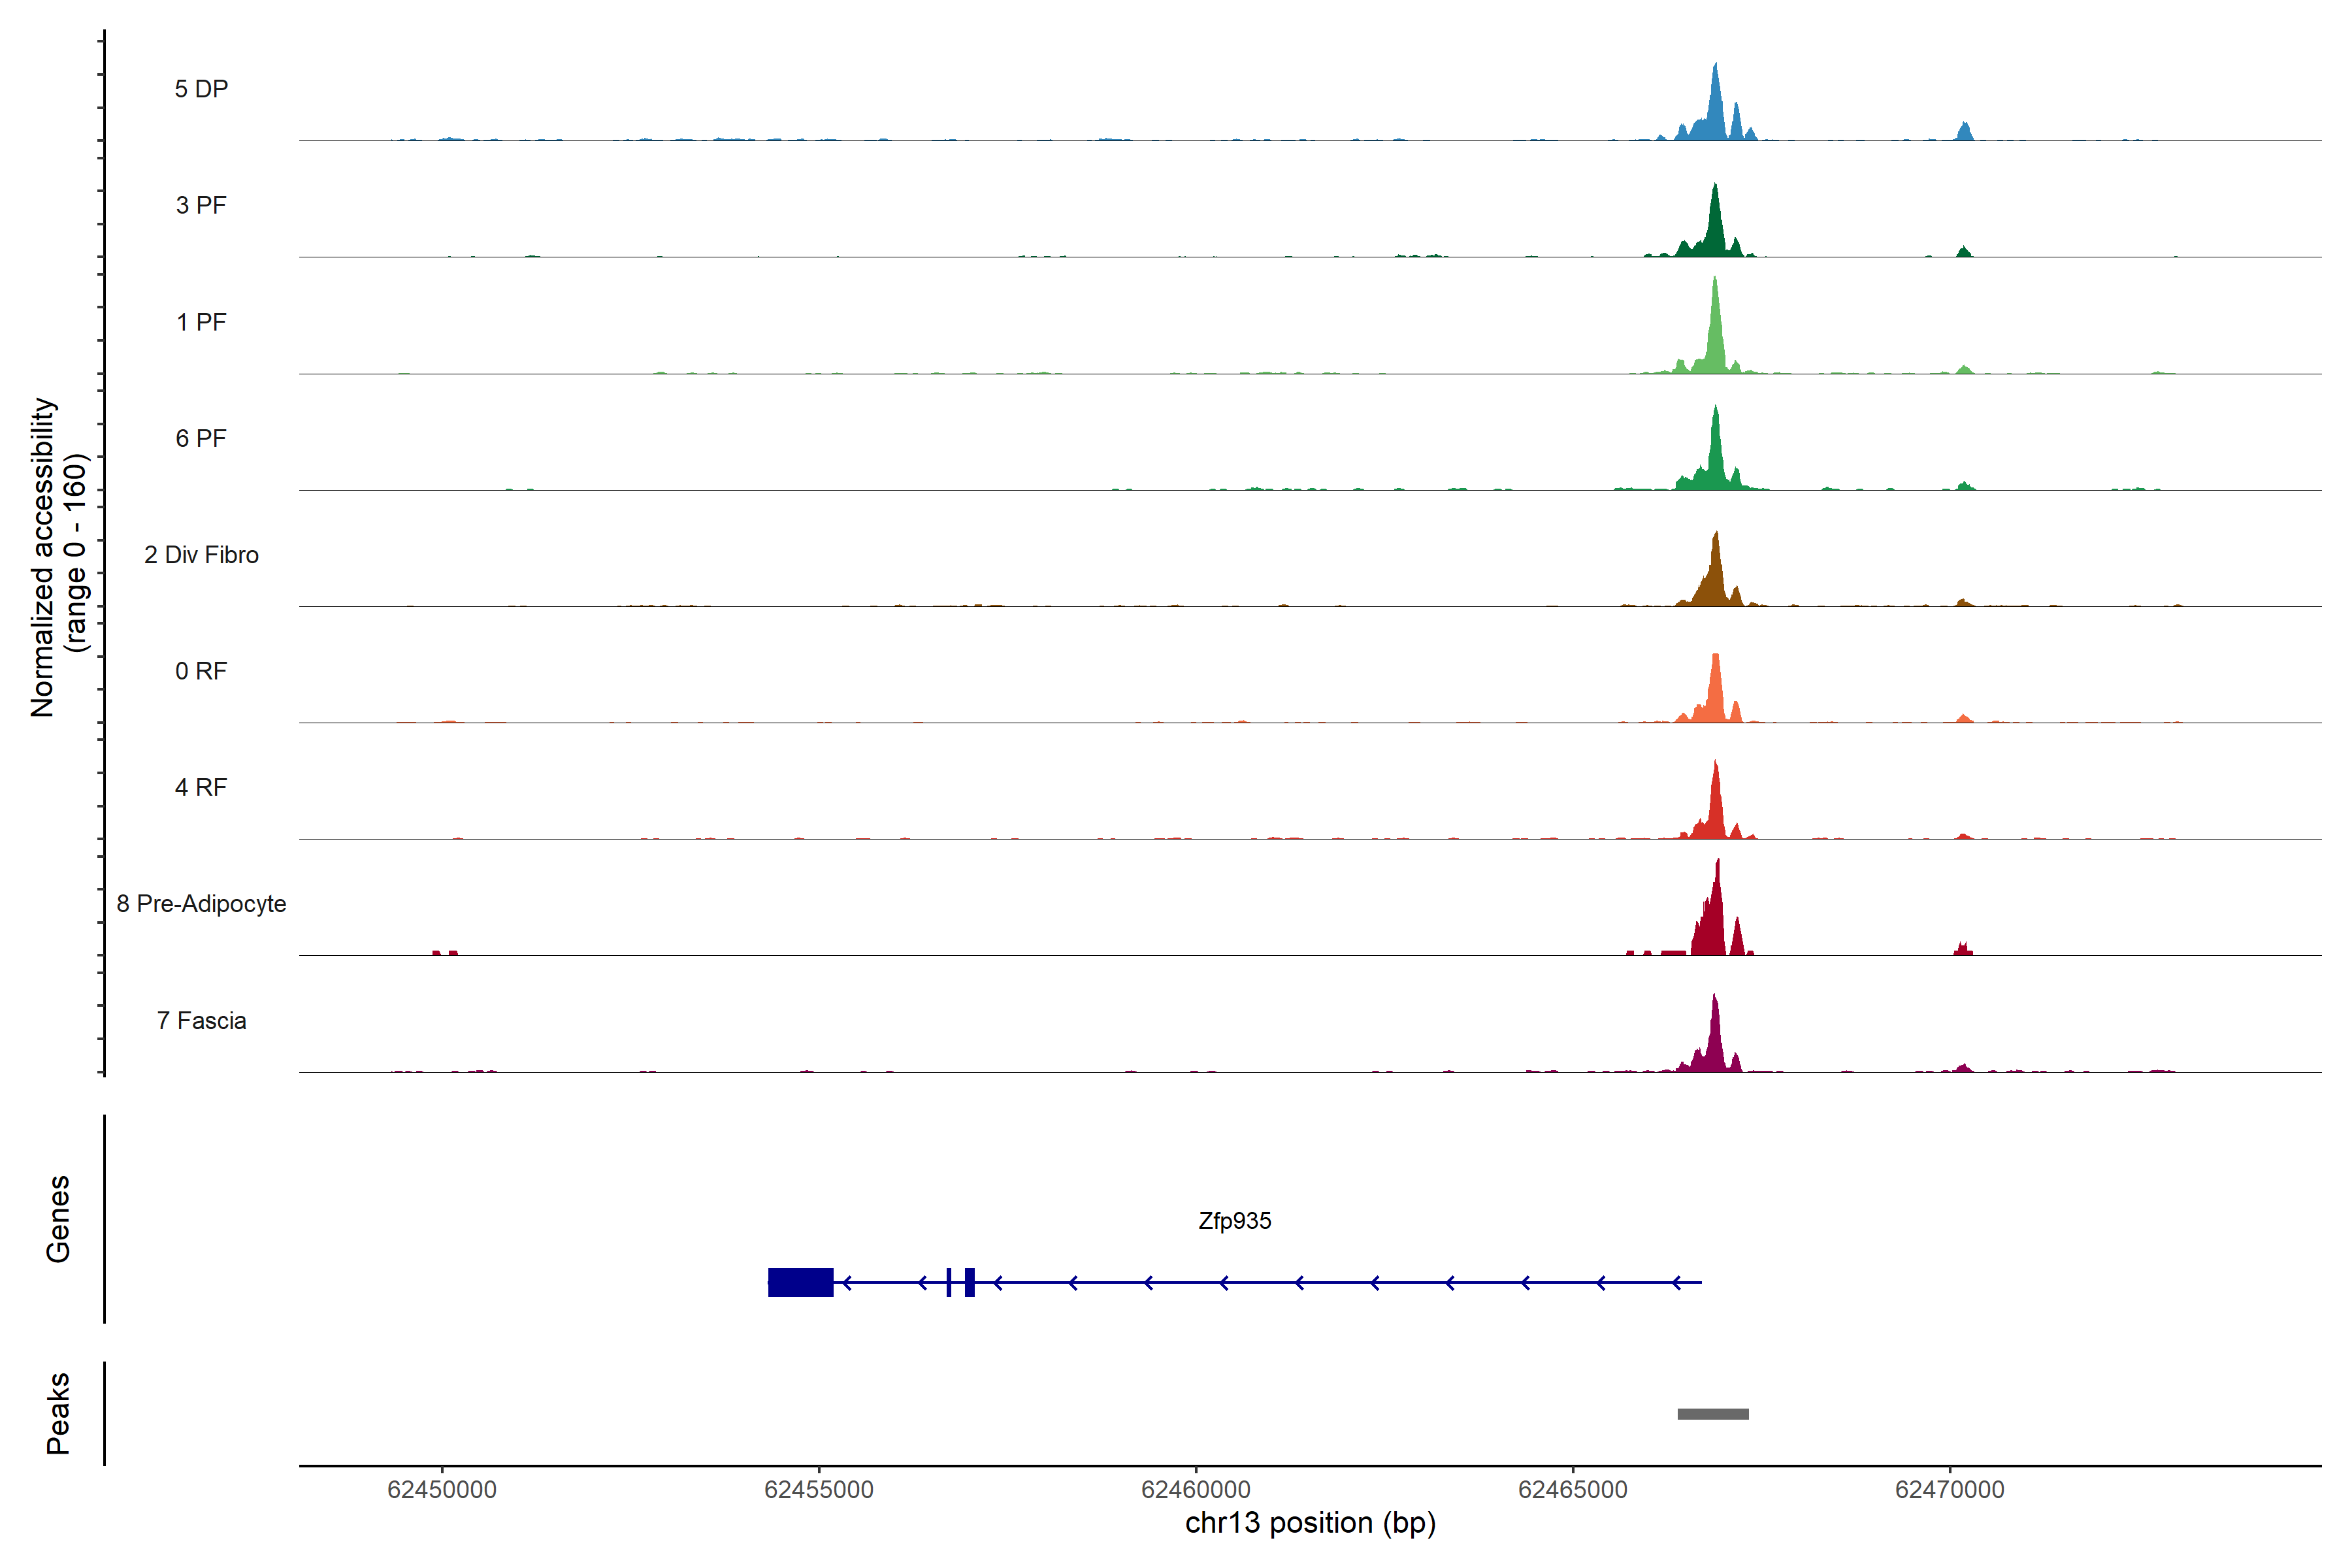This screenshot has height=1568, width=2352.
Task: Click the gray peak region bar
Action: [1713, 1414]
